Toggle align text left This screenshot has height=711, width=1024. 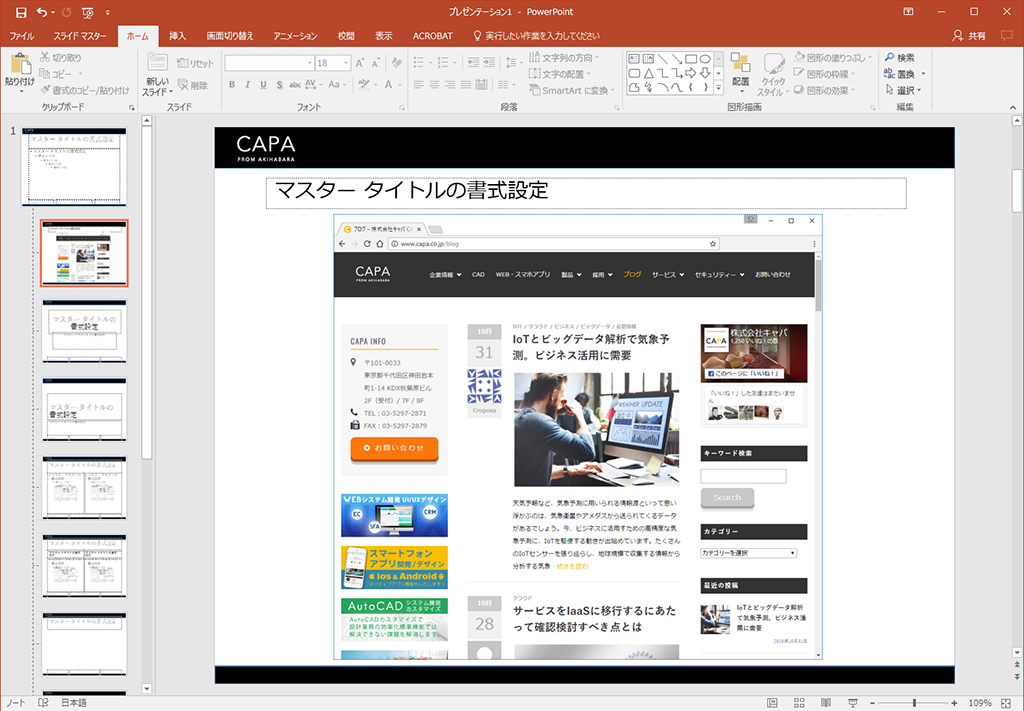[x=419, y=84]
